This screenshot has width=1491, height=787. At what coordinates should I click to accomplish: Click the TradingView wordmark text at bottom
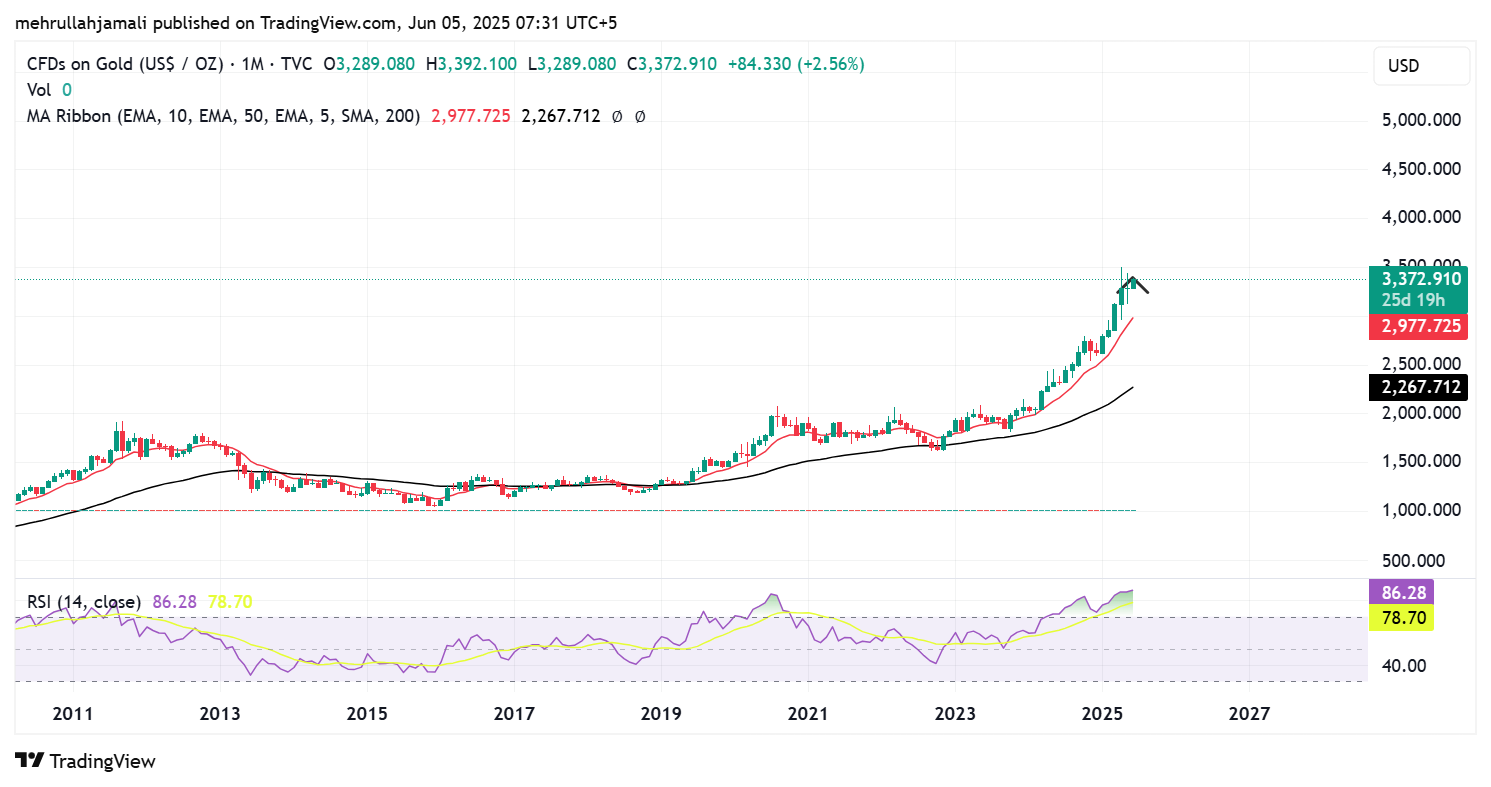tap(102, 761)
